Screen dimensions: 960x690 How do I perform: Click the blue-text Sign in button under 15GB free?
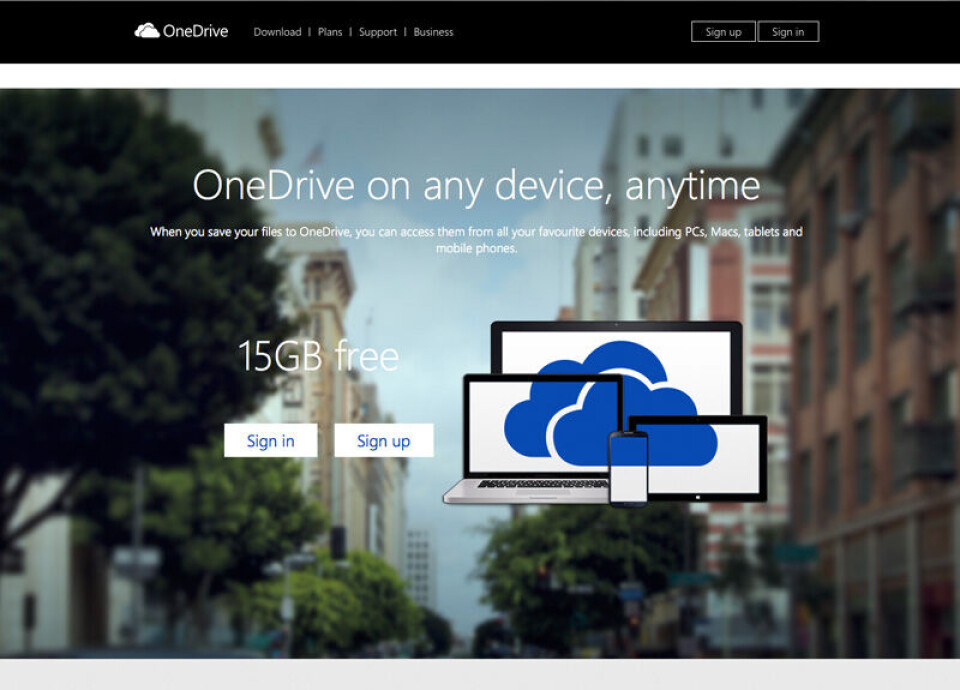(271, 440)
